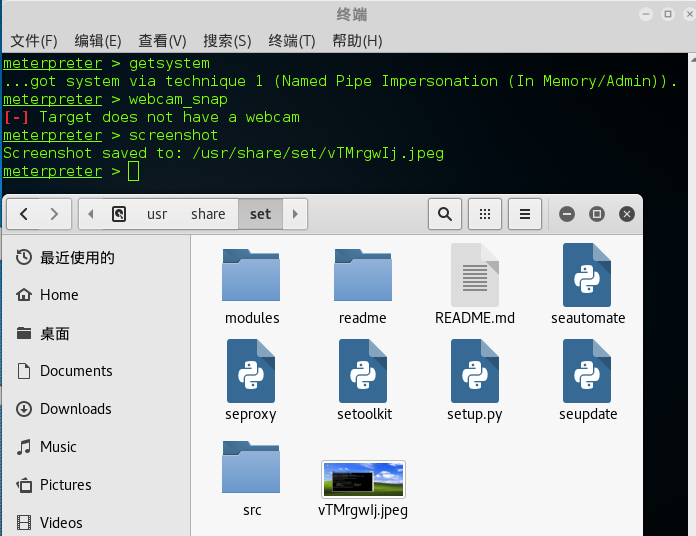Open the 文件(F) menu in terminal
This screenshot has height=536, width=696.
(x=34, y=41)
